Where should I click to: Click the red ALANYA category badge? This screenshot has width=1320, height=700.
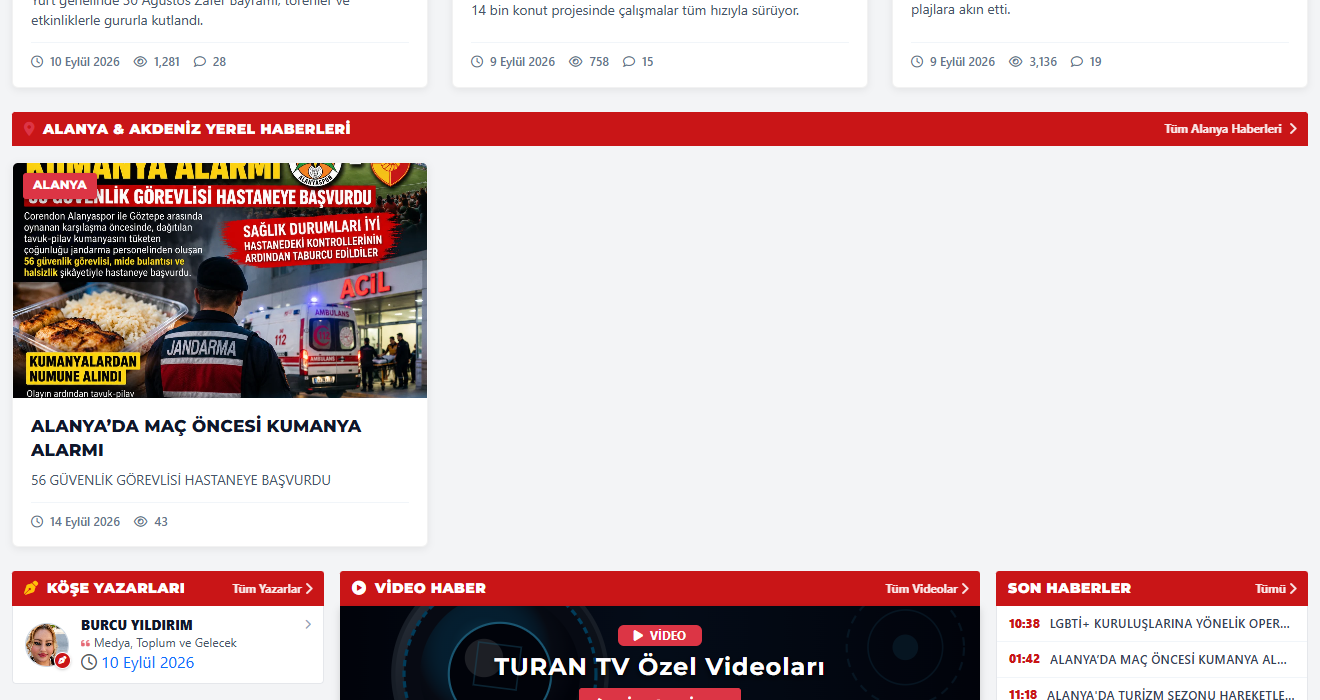coord(60,185)
